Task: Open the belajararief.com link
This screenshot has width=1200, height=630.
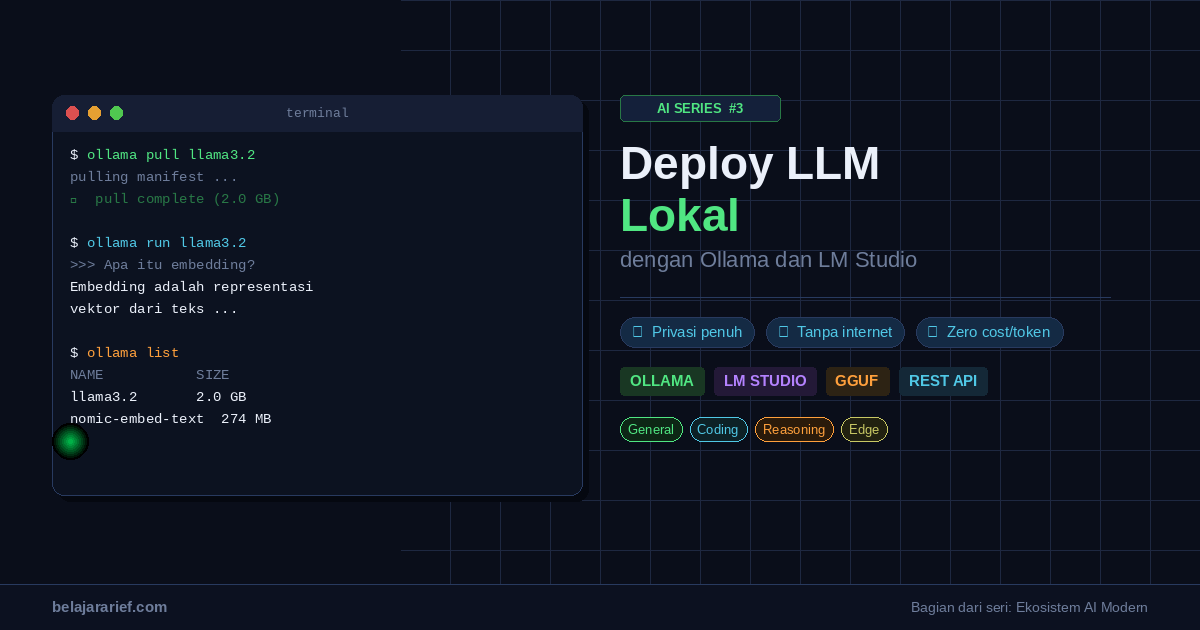Action: pos(110,607)
